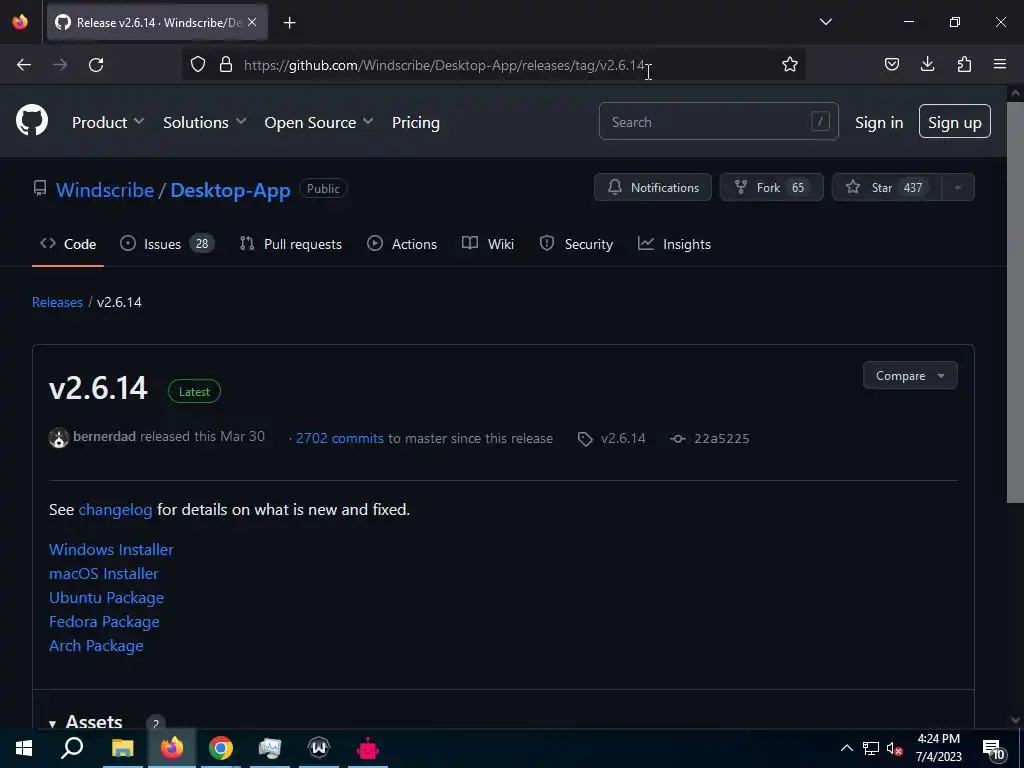Fork the repository
The width and height of the screenshot is (1024, 768).
(x=771, y=187)
